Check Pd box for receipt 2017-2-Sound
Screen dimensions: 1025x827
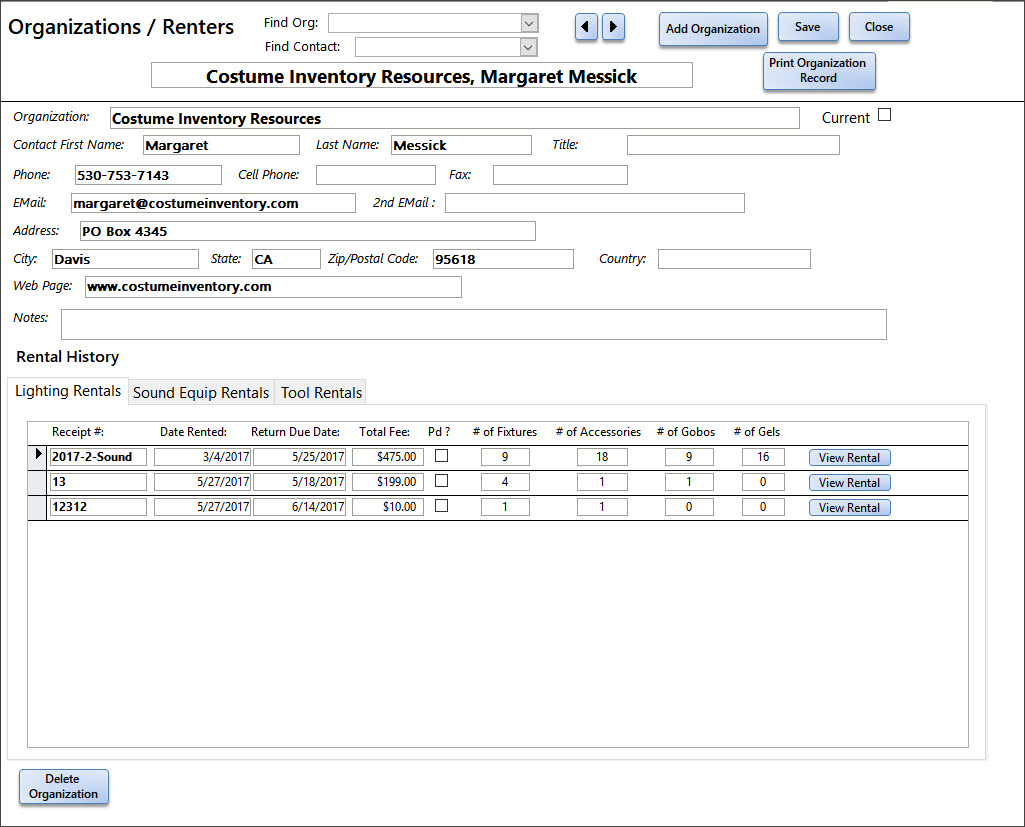pos(441,456)
